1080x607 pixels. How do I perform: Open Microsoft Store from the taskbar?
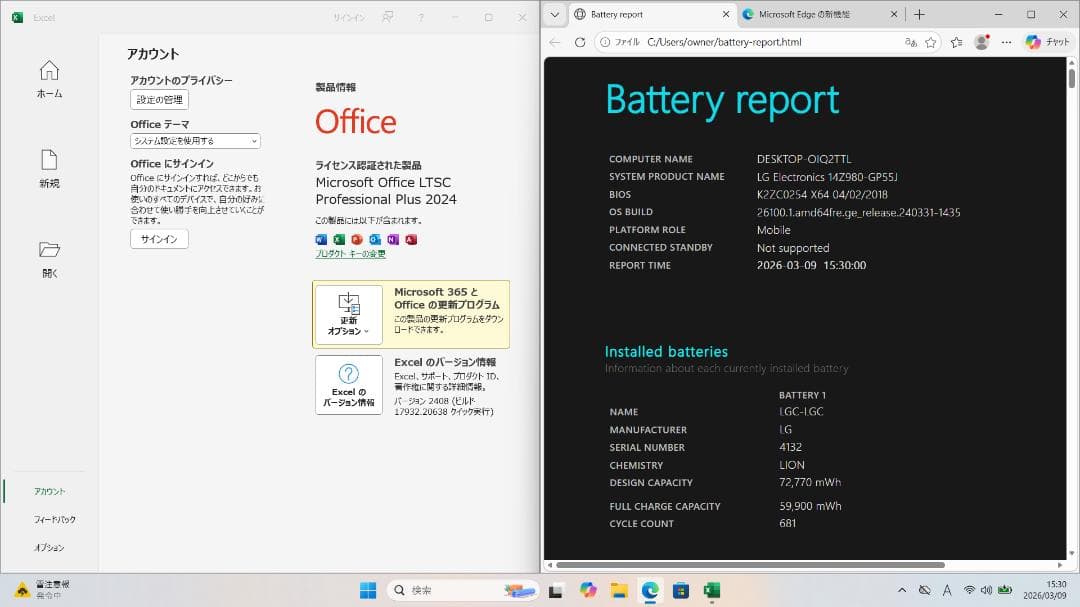pos(681,590)
